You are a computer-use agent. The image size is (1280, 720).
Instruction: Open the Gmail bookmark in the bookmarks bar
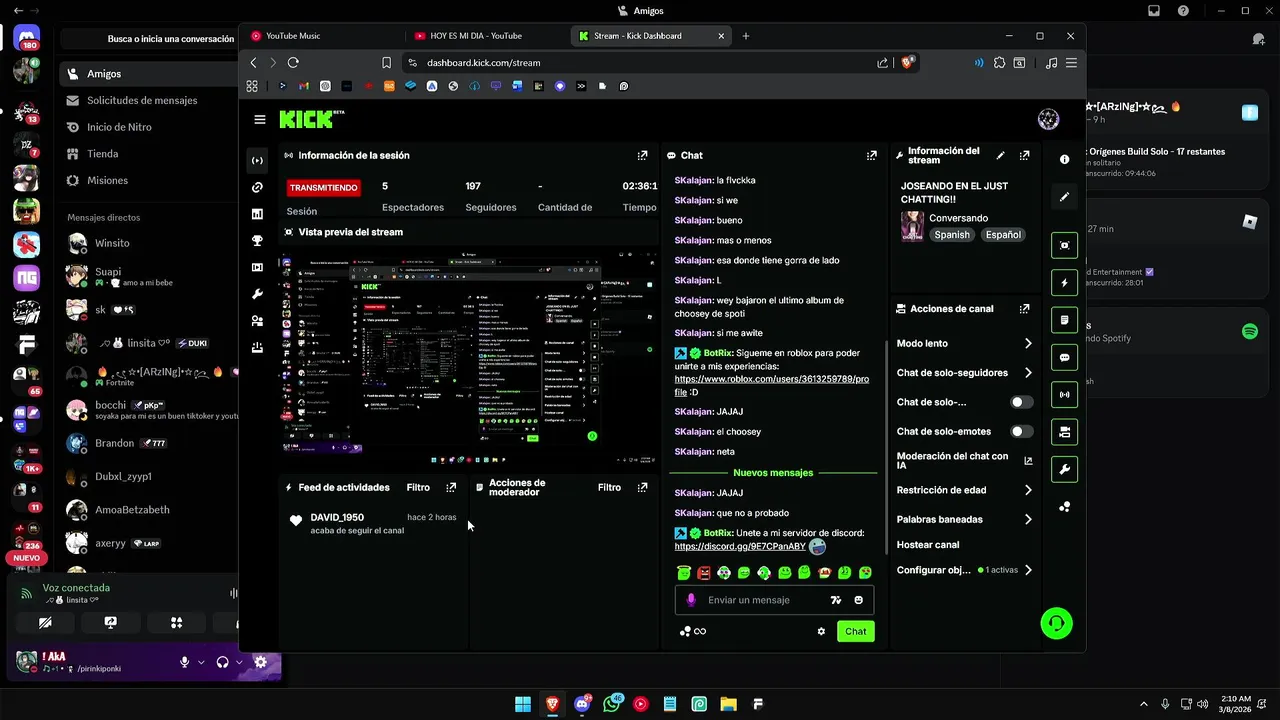[x=304, y=86]
